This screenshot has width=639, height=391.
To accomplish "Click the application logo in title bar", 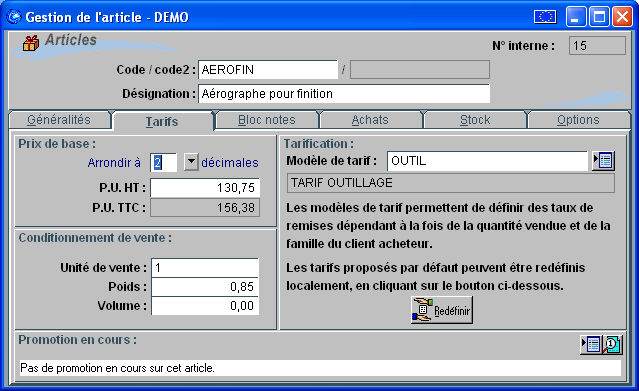I will click(14, 17).
